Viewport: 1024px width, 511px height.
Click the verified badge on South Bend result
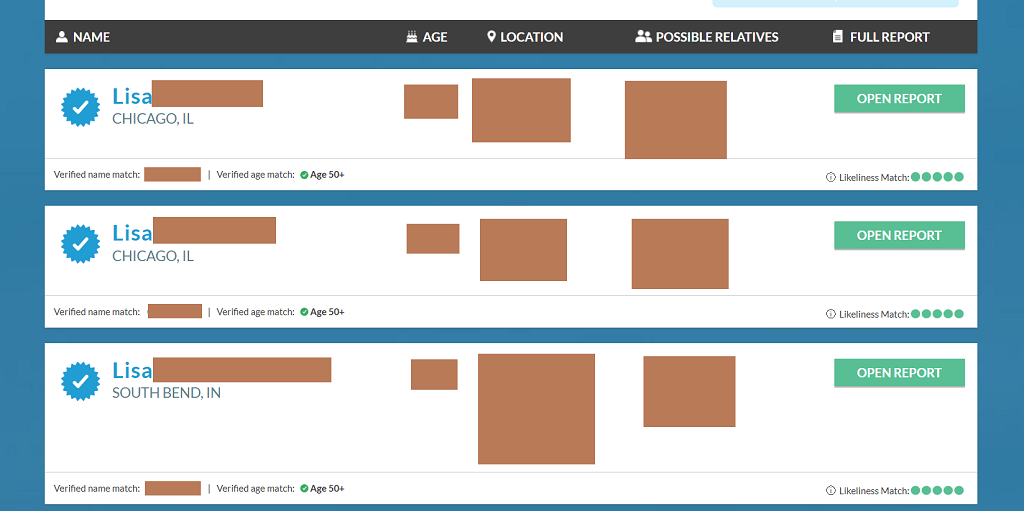81,381
